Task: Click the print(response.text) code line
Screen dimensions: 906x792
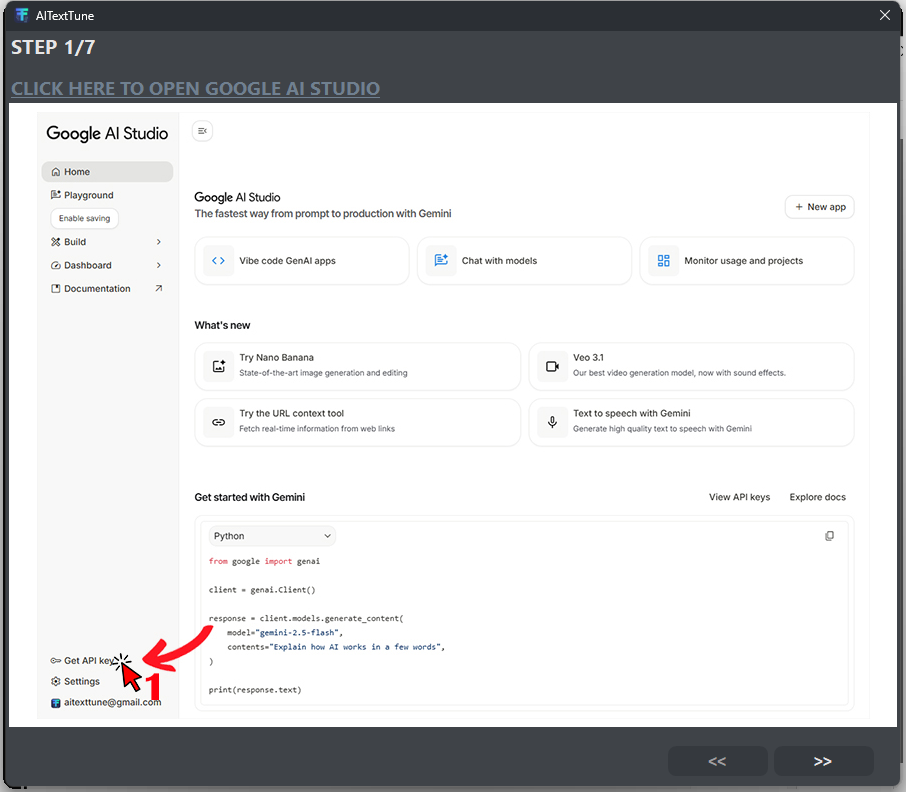Action: (255, 690)
